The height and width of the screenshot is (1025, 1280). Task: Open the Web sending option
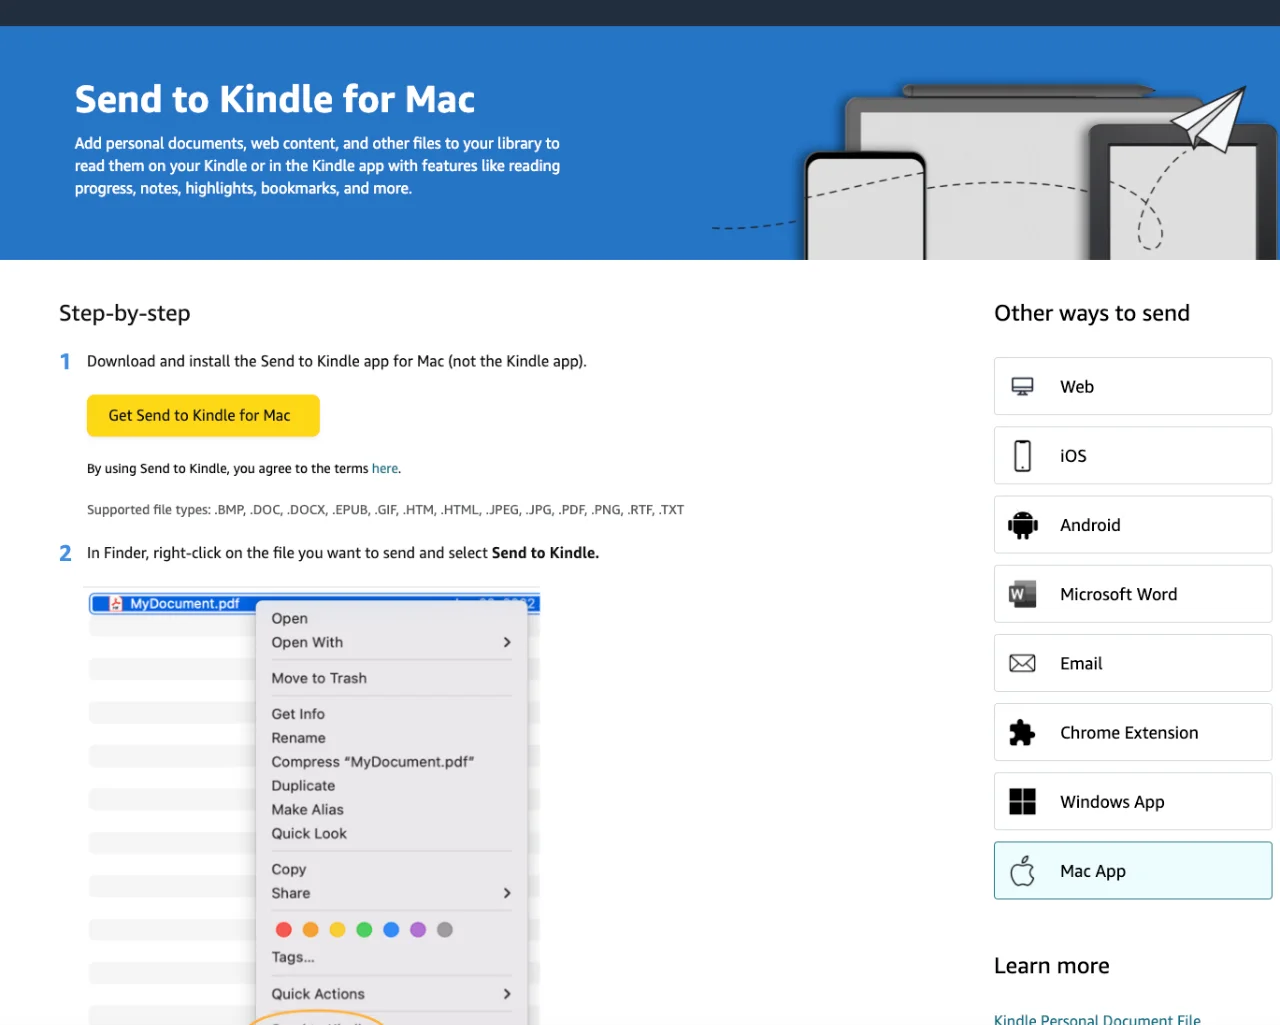point(1133,386)
